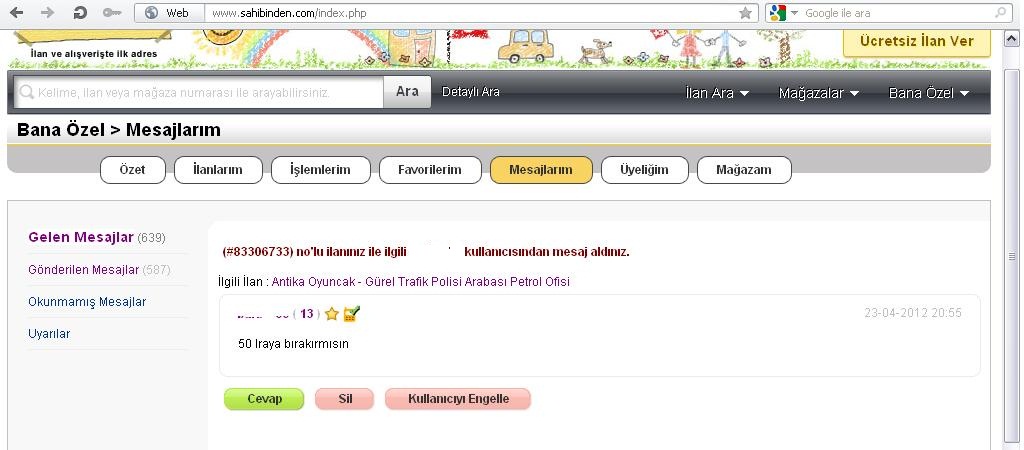Image resolution: width=1024 pixels, height=450 pixels.
Task: Switch to the İlanlarım tab
Action: 218,170
